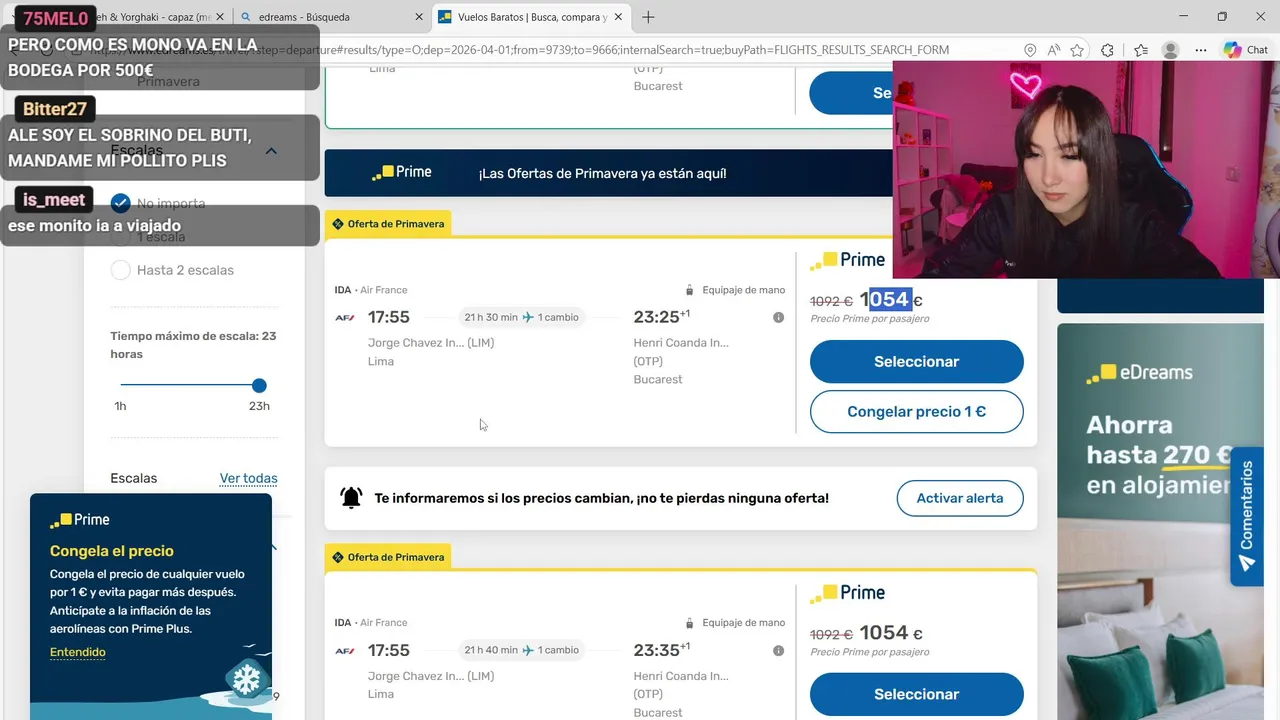Freeze price with Congelar precio 1 €

pos(916,411)
